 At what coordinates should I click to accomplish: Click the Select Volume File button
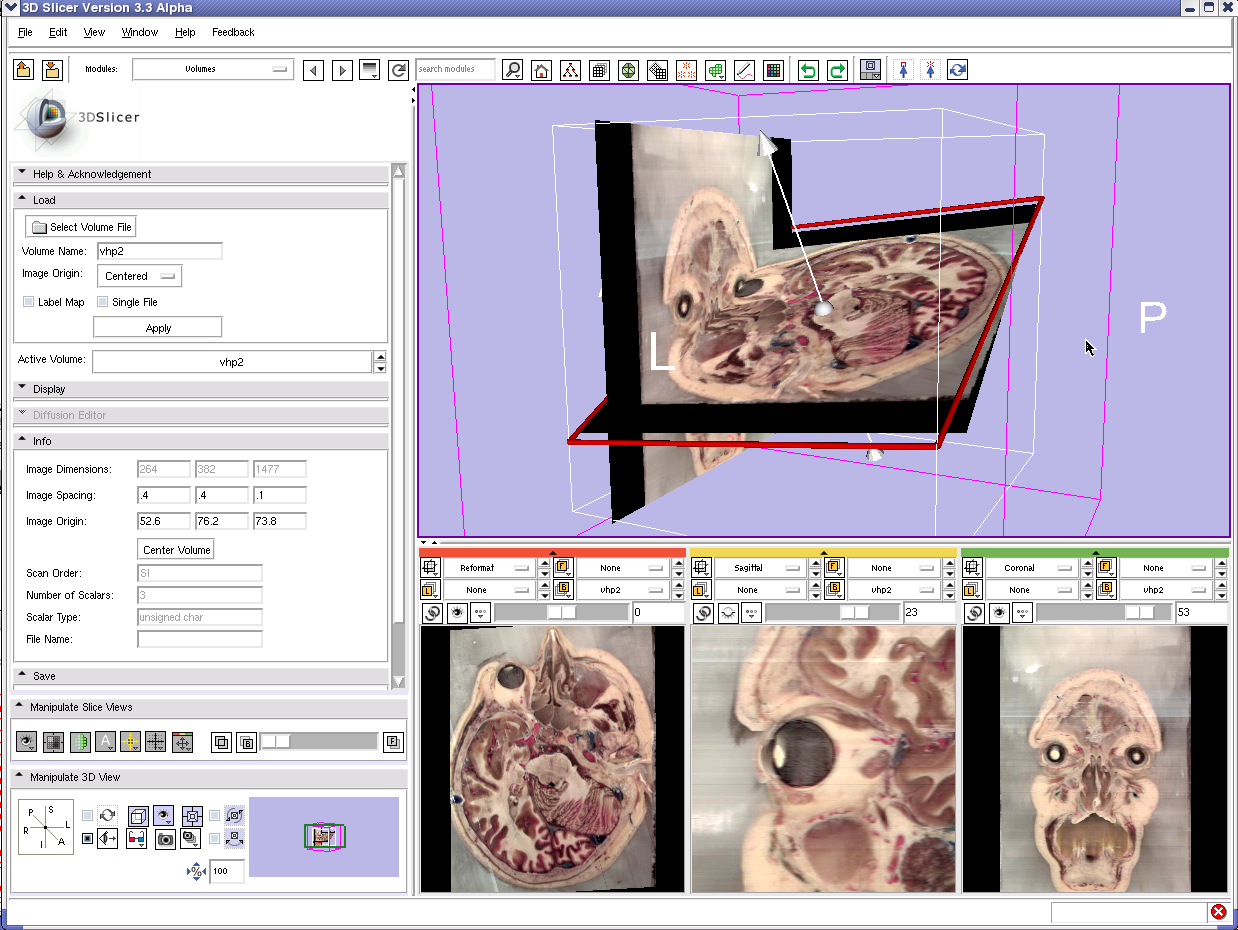(81, 227)
